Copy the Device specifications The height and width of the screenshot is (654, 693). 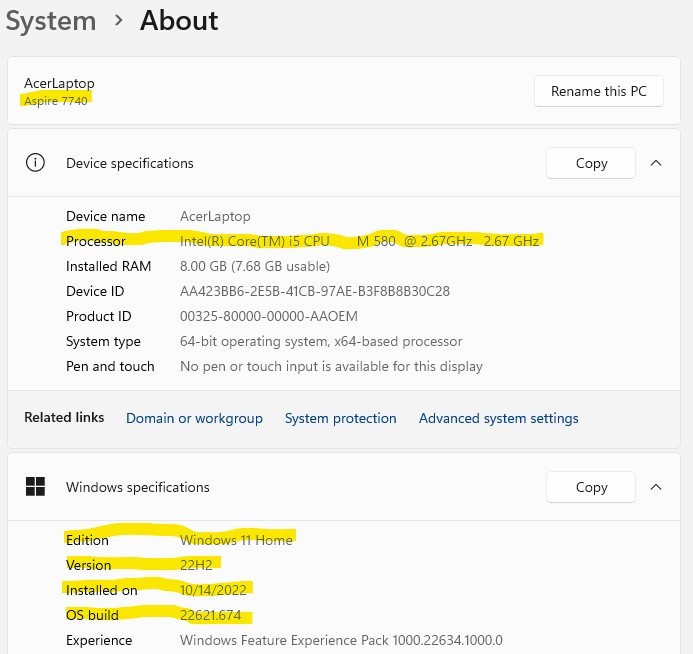point(591,163)
